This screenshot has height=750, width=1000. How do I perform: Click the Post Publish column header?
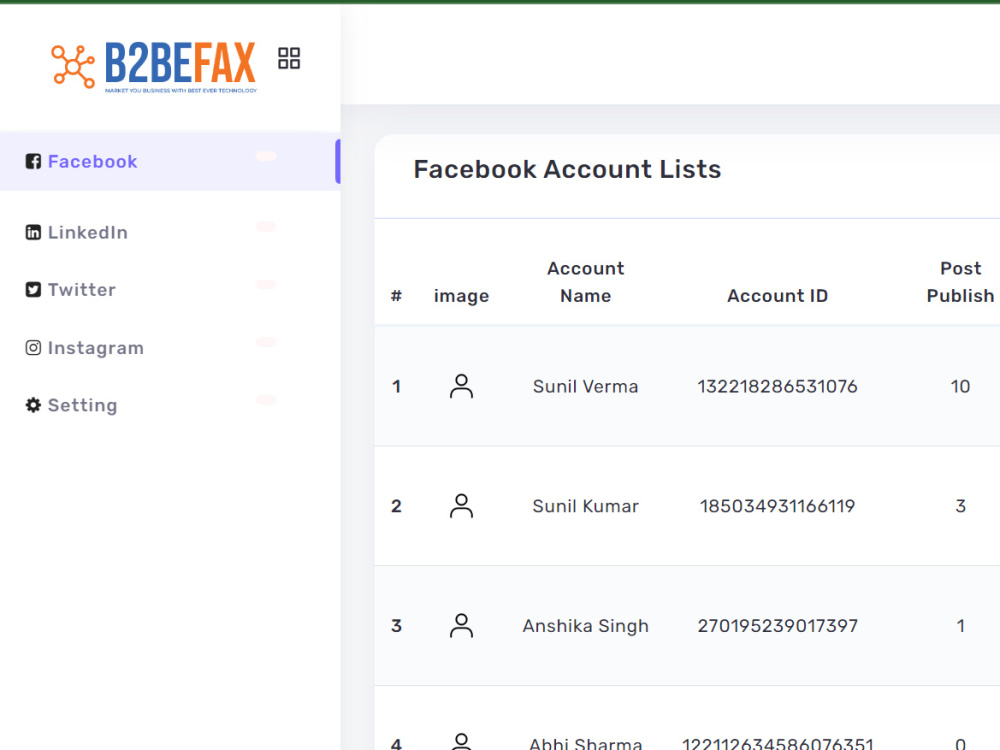click(960, 282)
